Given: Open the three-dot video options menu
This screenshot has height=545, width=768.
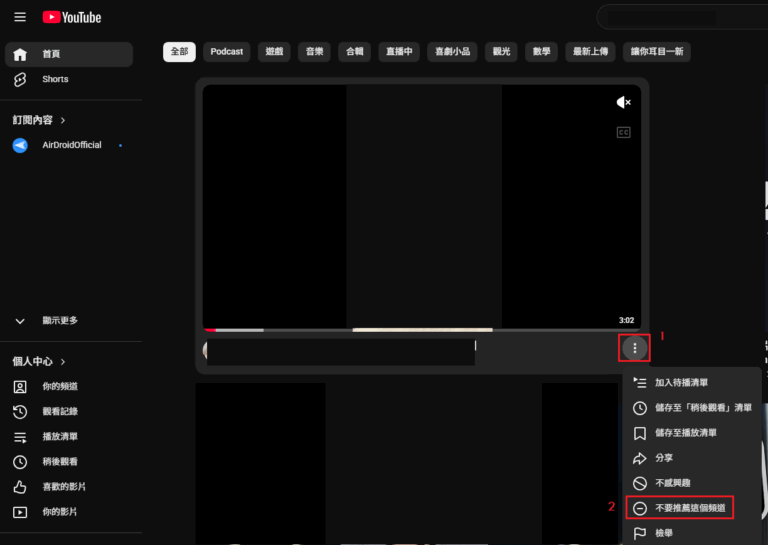Looking at the screenshot, I should pos(635,348).
